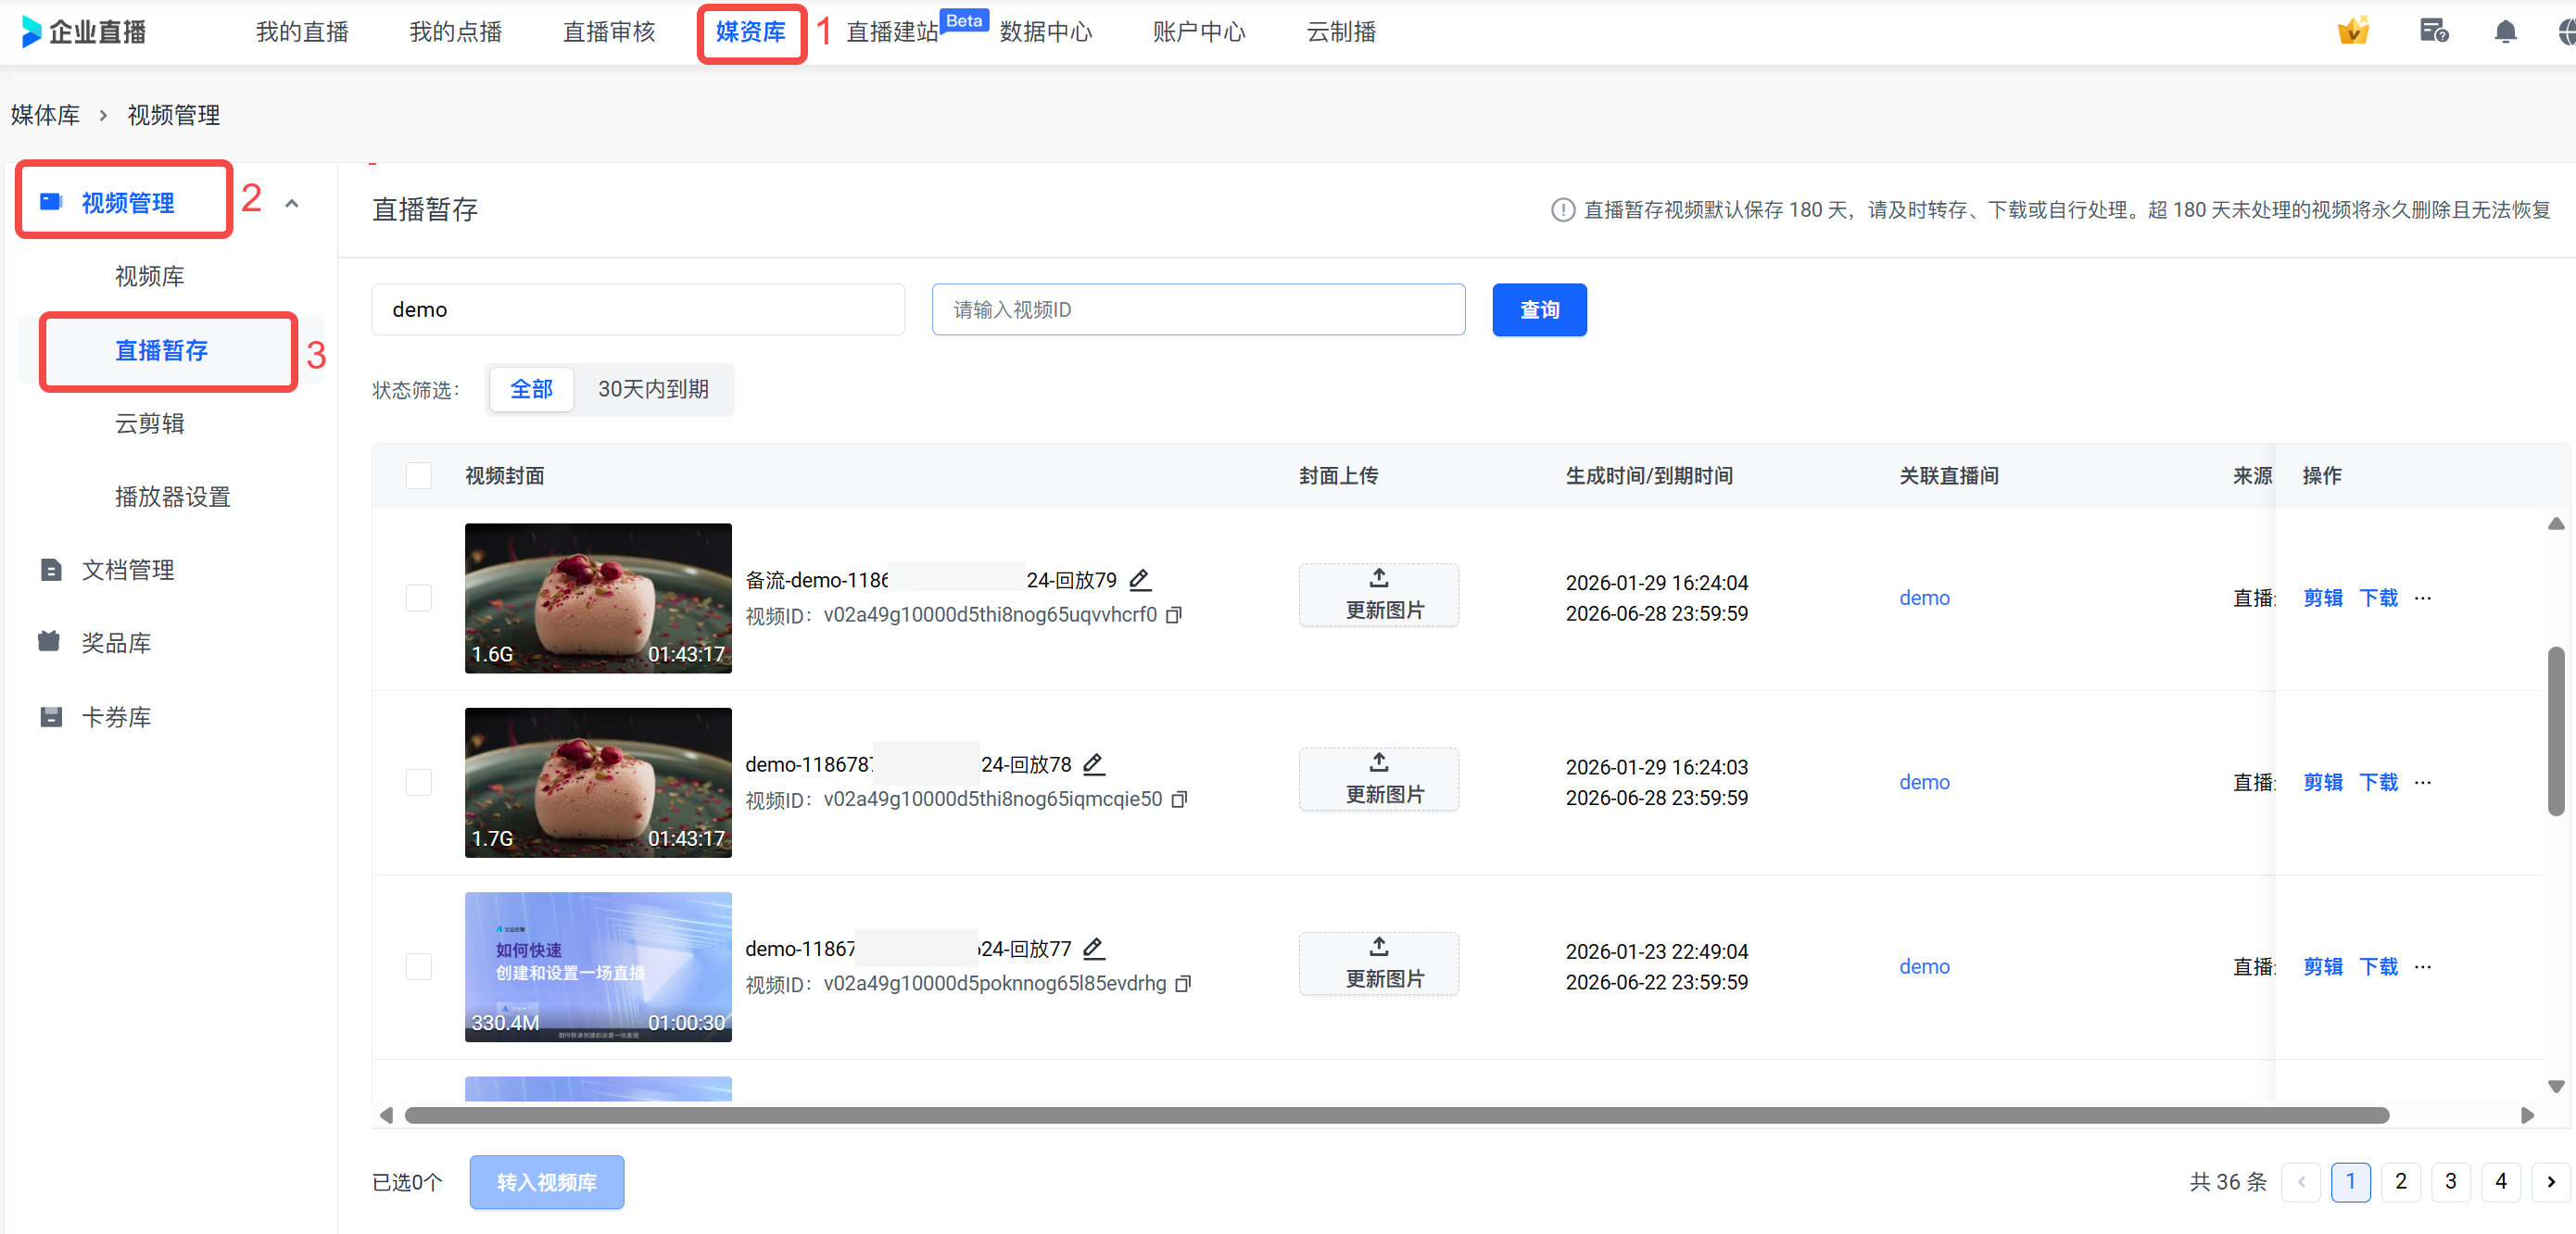The image size is (2576, 1234).
Task: Open 云制播 top menu
Action: click(1340, 32)
